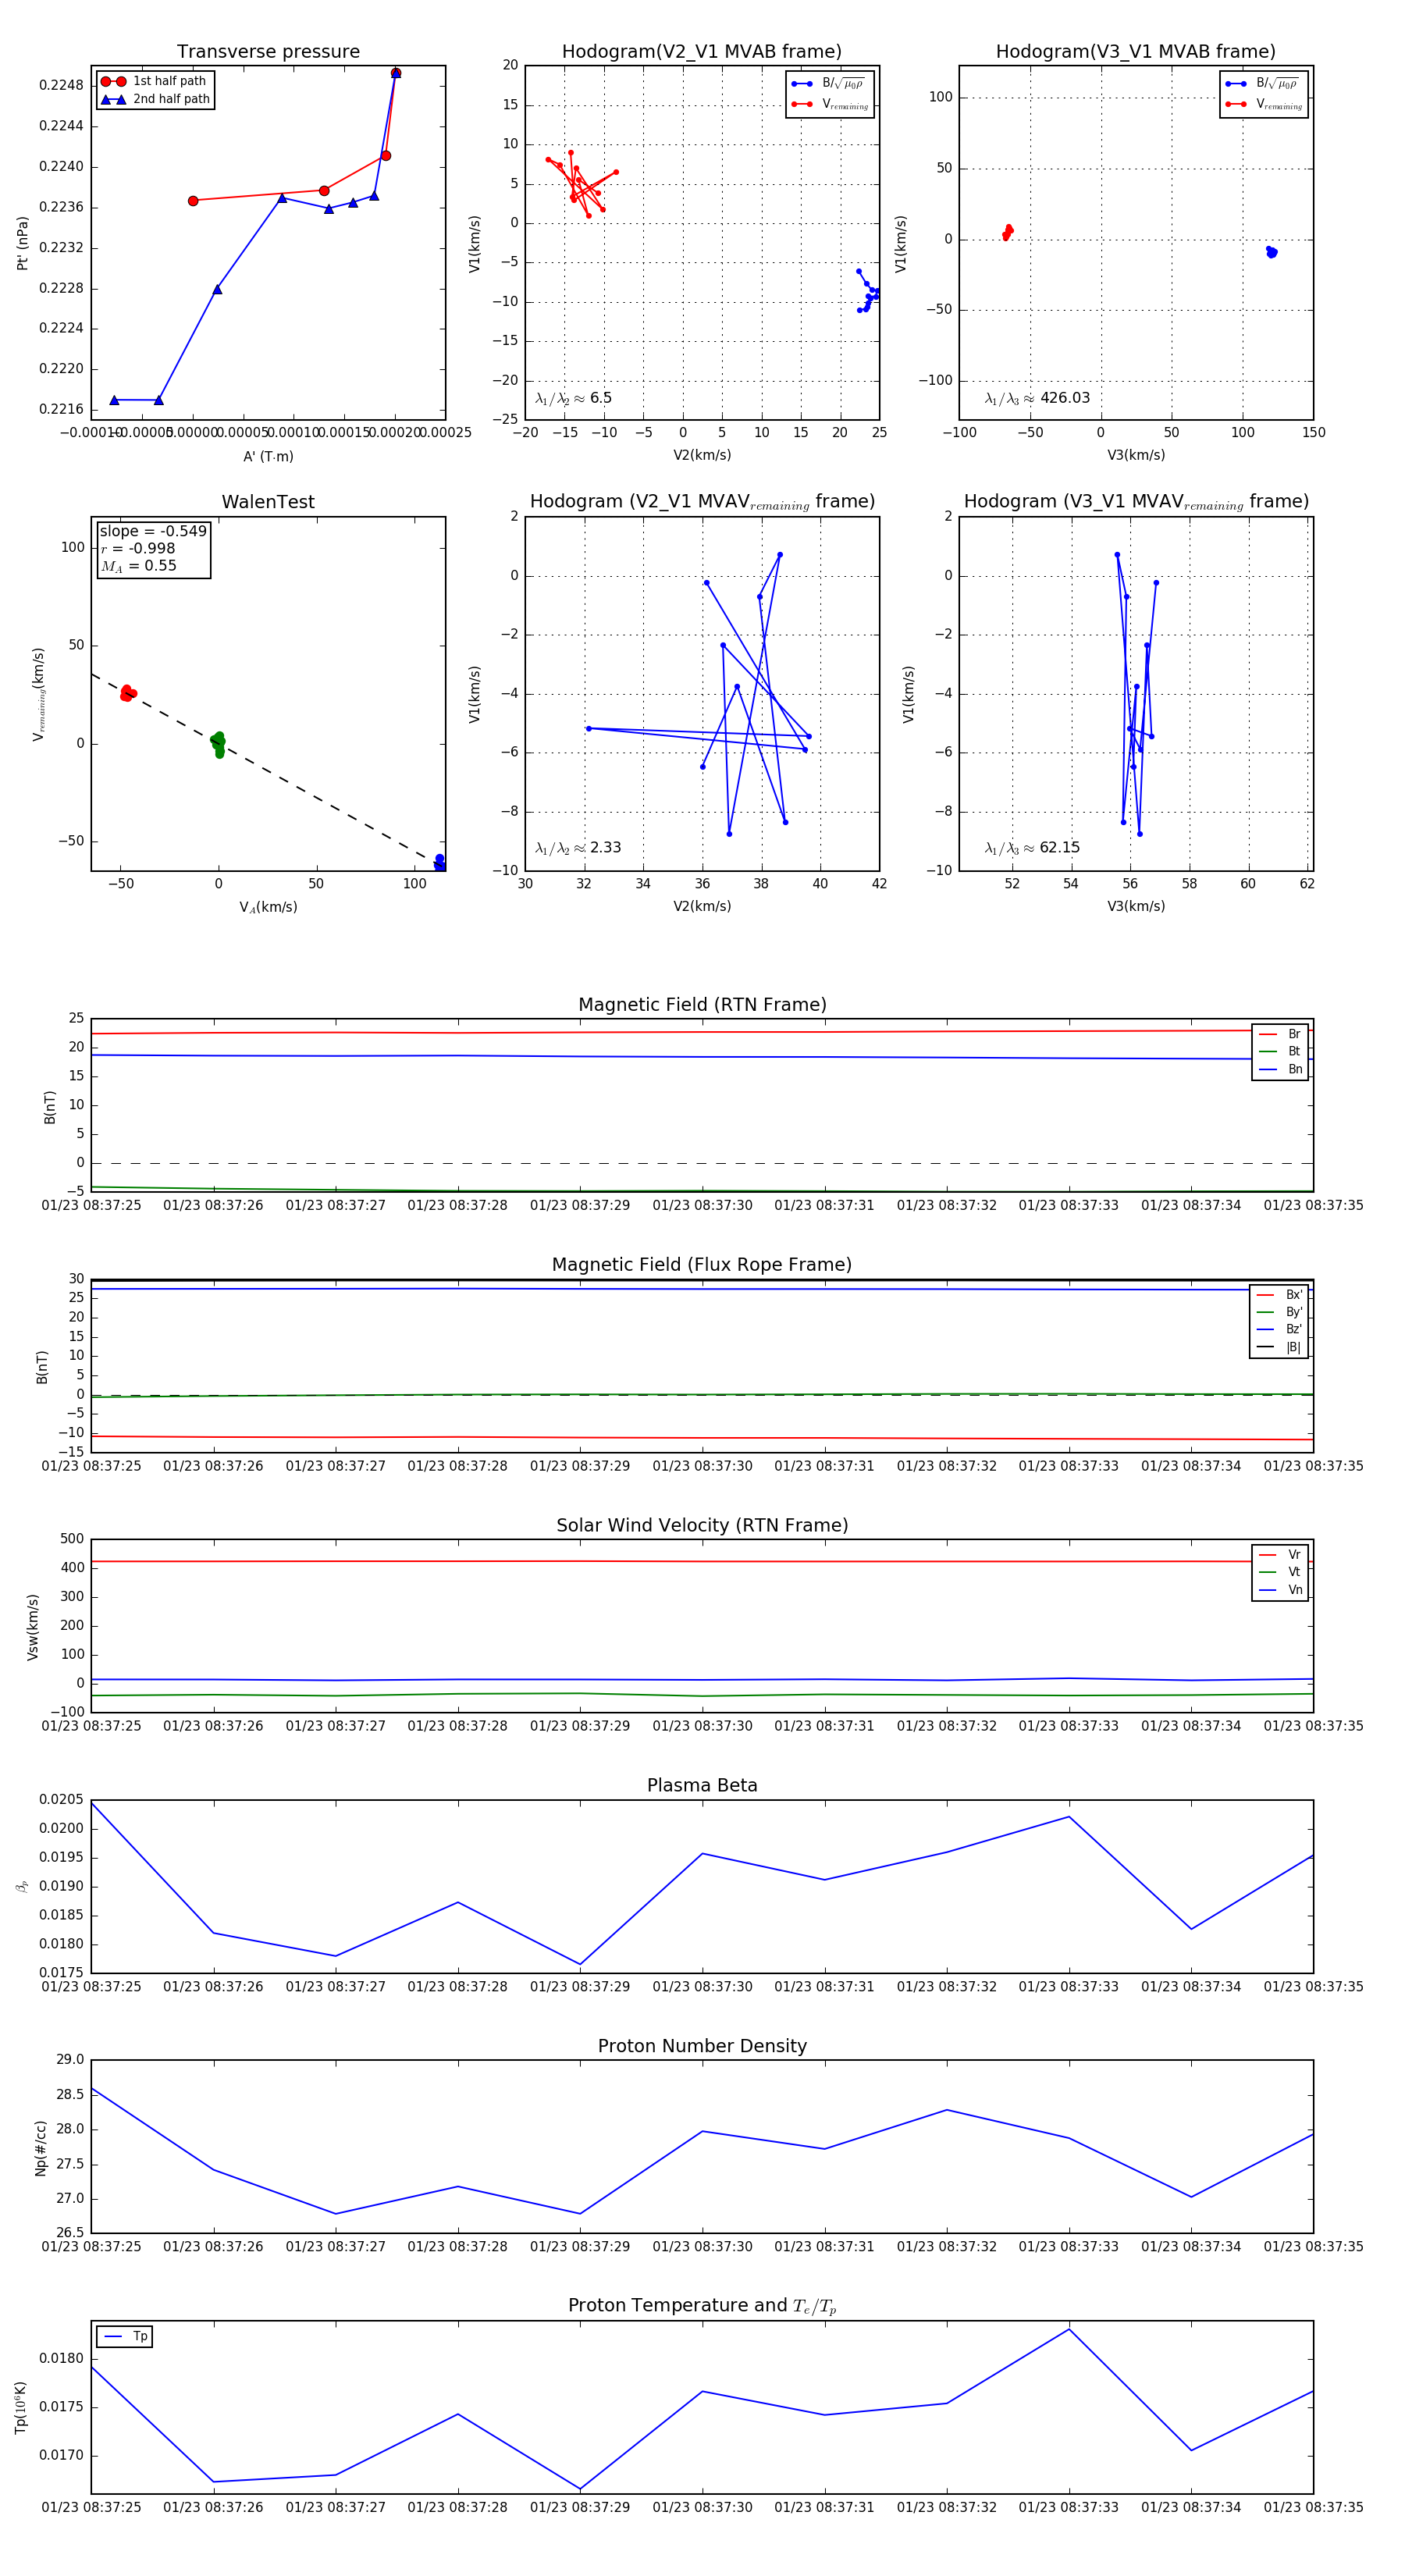Click the Tp legend in Proton Temperature plot
Screen dimensions: 1405x2576
tap(125, 2337)
